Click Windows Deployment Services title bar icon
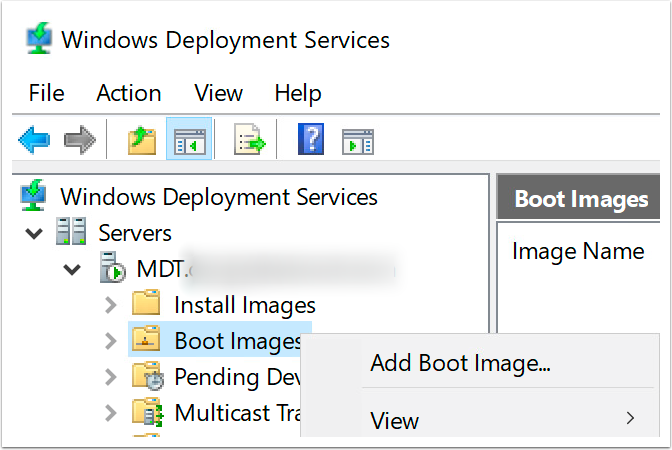 tap(39, 39)
